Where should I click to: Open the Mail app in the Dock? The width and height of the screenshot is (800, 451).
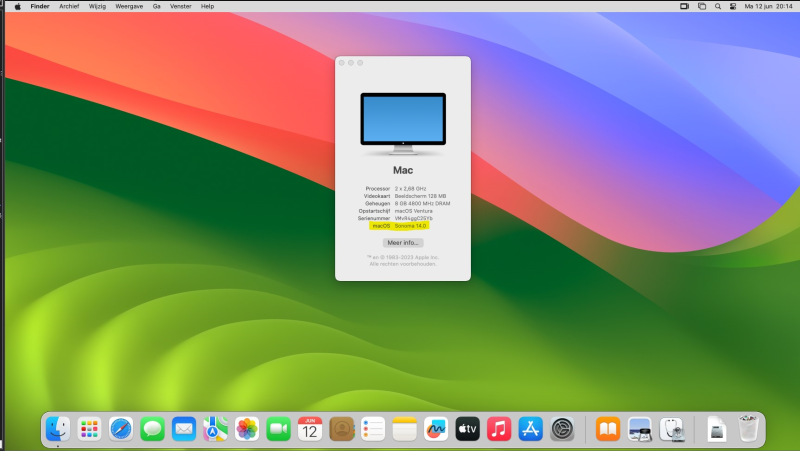coord(184,429)
